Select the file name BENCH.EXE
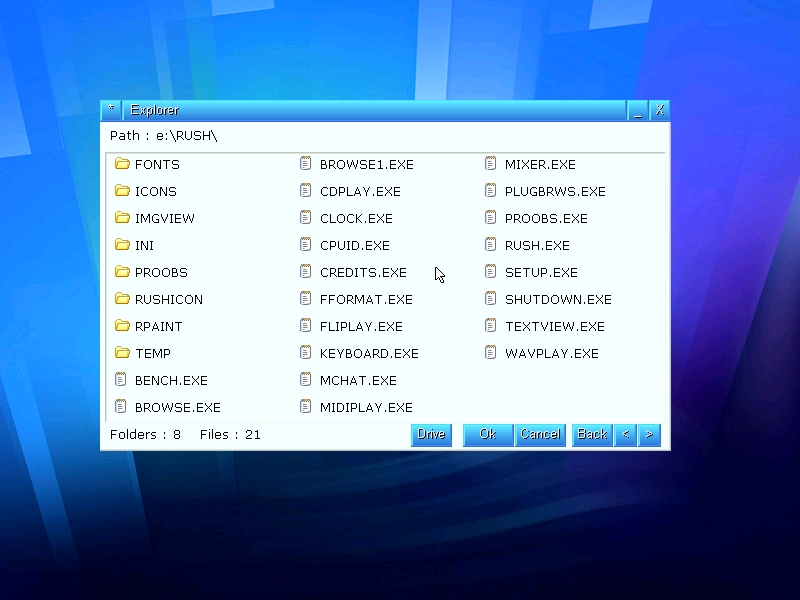Viewport: 800px width, 600px height. pyautogui.click(x=171, y=381)
